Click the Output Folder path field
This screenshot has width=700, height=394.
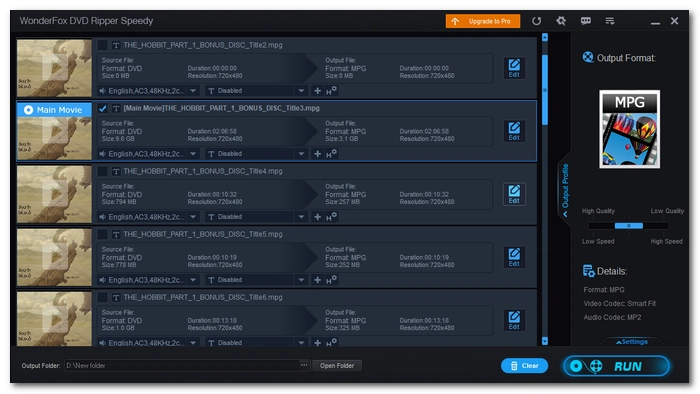[x=182, y=365]
